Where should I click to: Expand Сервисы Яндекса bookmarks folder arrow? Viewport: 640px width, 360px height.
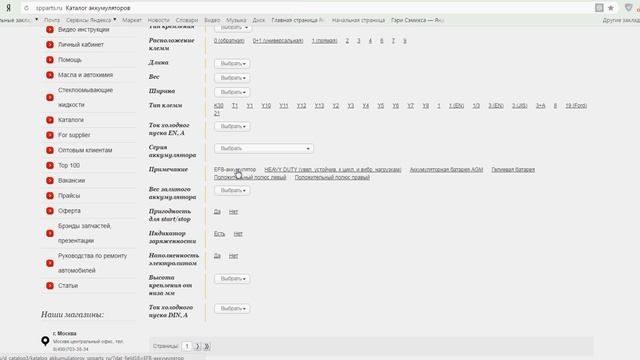click(x=115, y=20)
